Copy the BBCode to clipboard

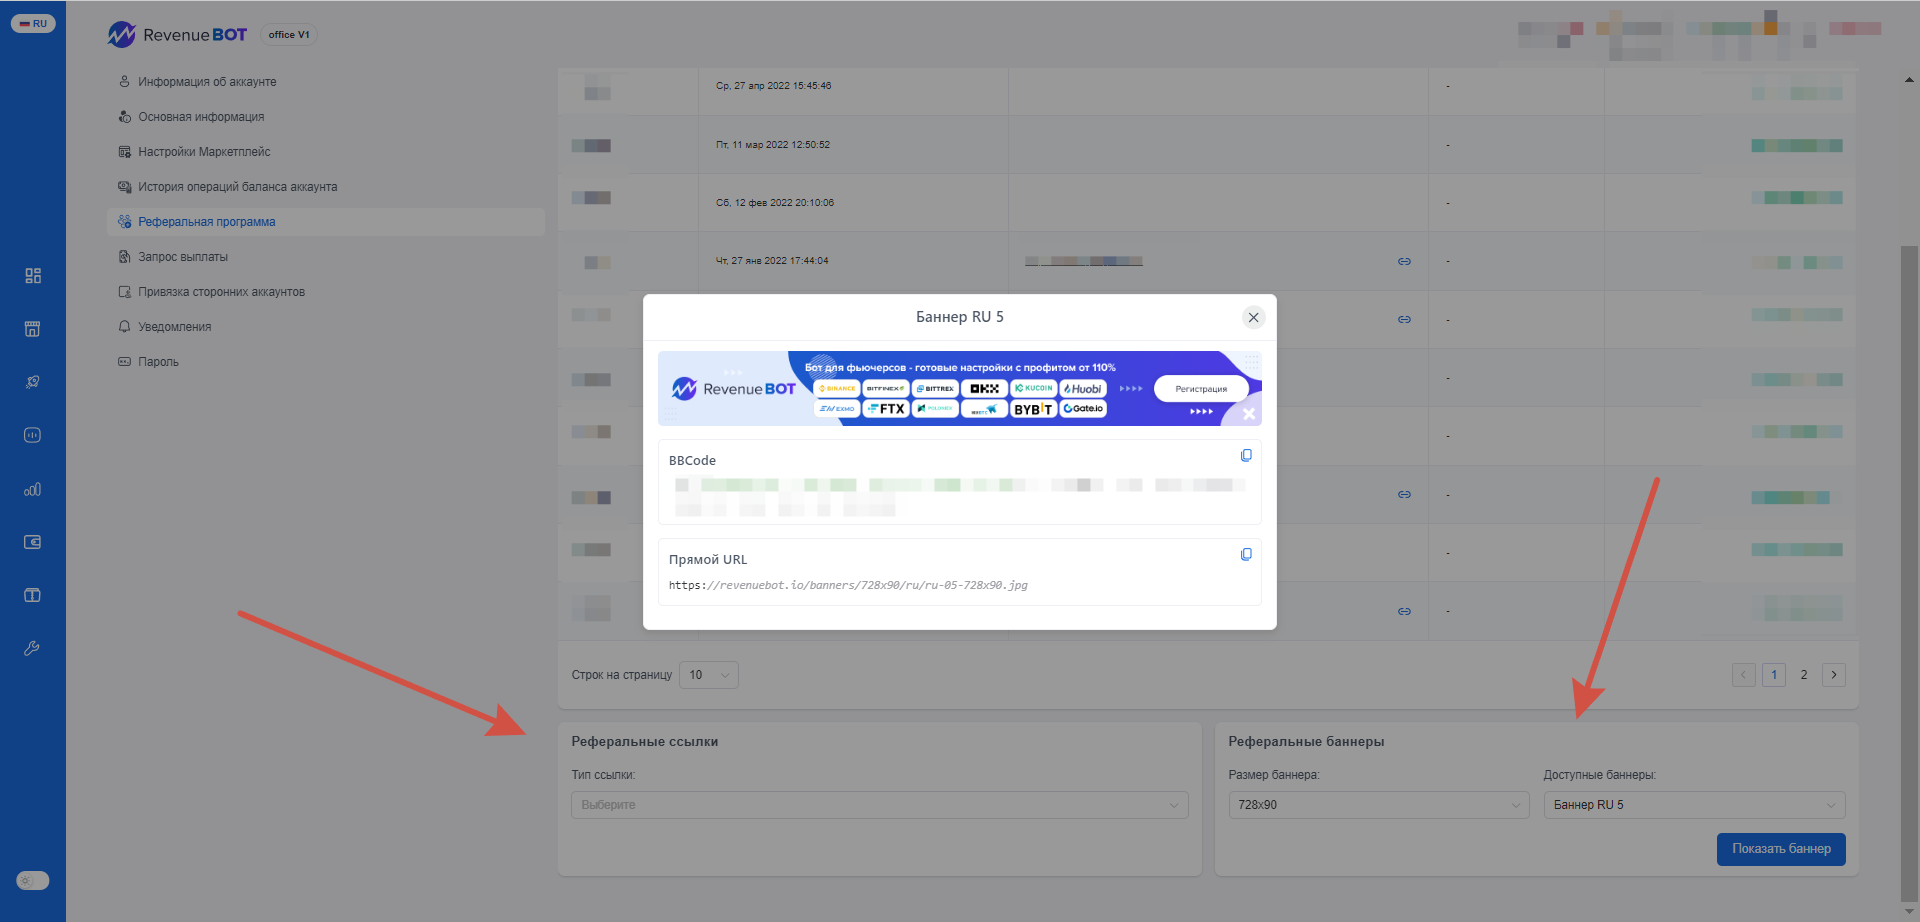(x=1246, y=455)
